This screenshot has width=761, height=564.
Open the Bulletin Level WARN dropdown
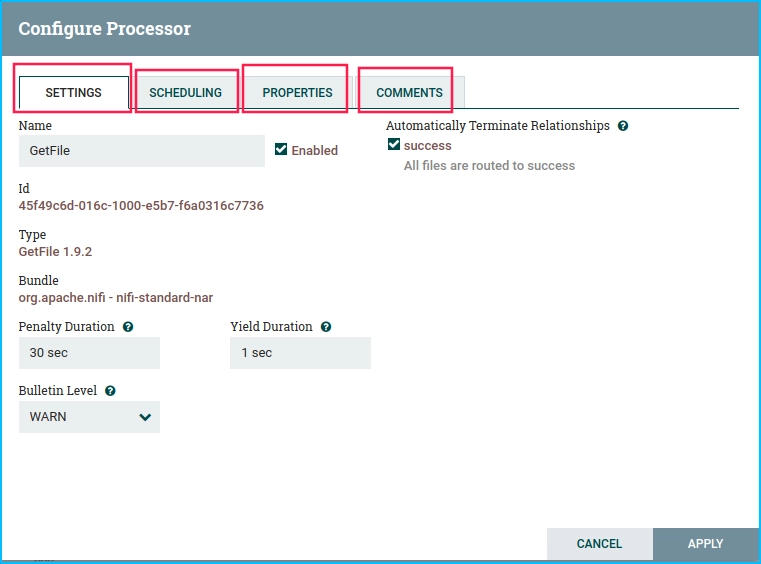(x=89, y=417)
